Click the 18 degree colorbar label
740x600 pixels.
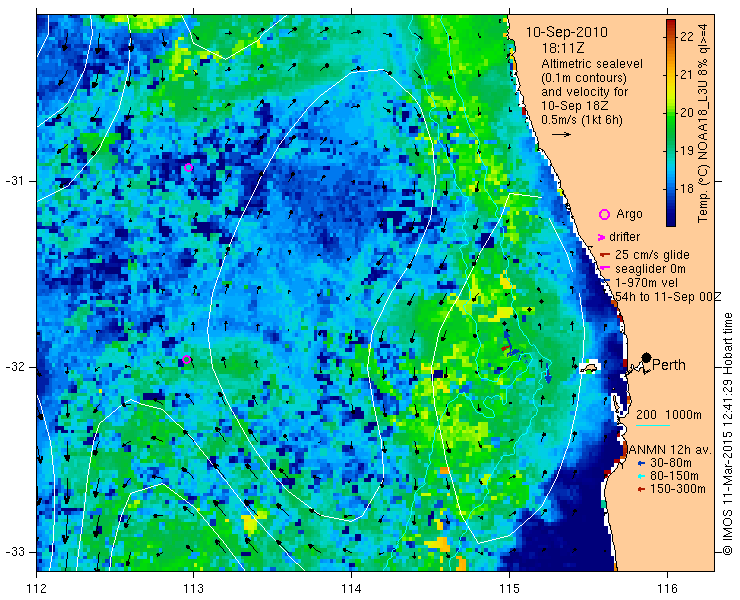click(688, 189)
